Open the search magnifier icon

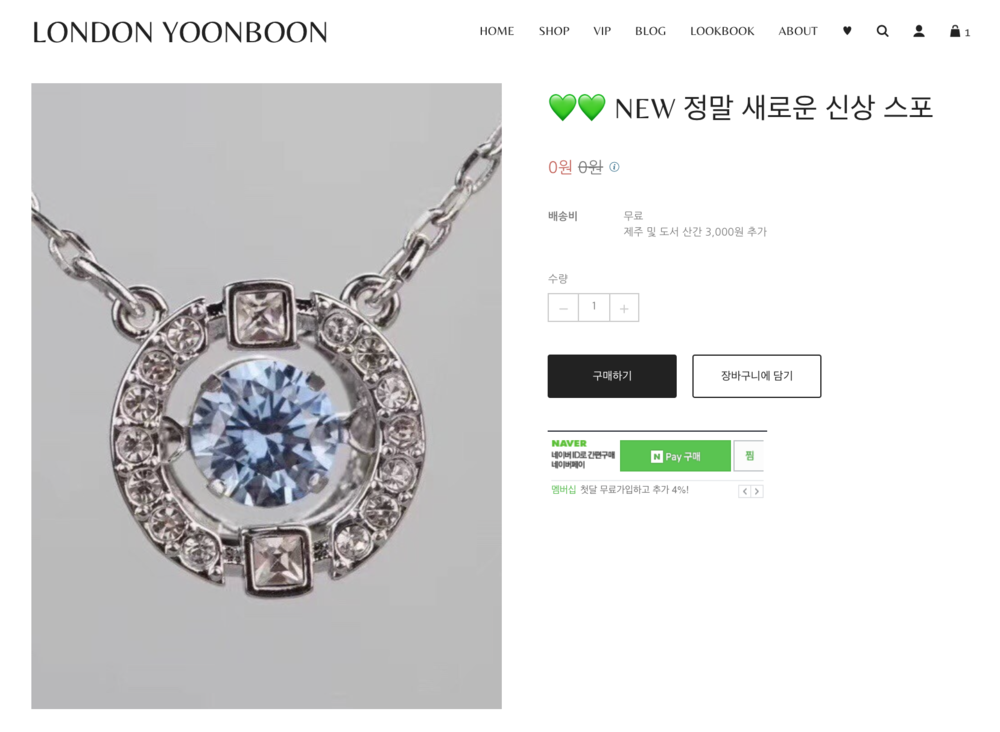click(x=883, y=31)
